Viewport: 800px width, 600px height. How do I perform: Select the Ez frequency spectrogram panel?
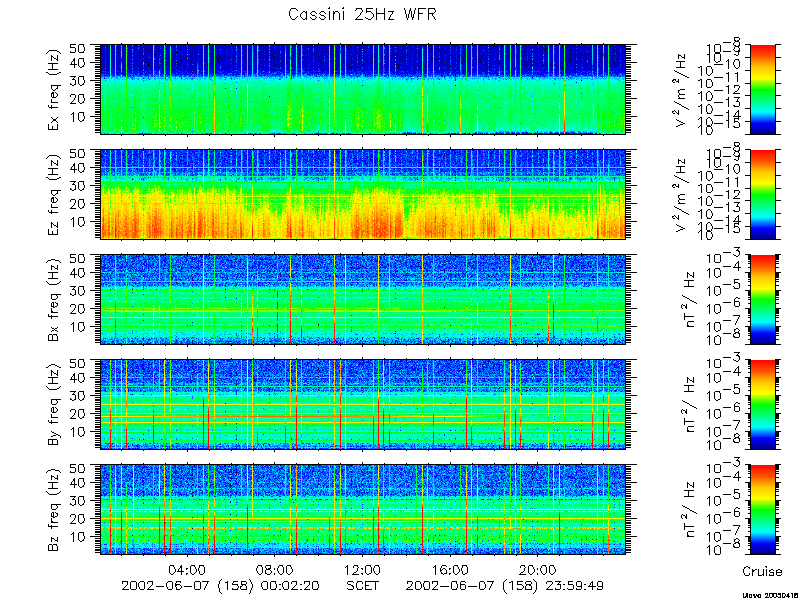coord(363,194)
